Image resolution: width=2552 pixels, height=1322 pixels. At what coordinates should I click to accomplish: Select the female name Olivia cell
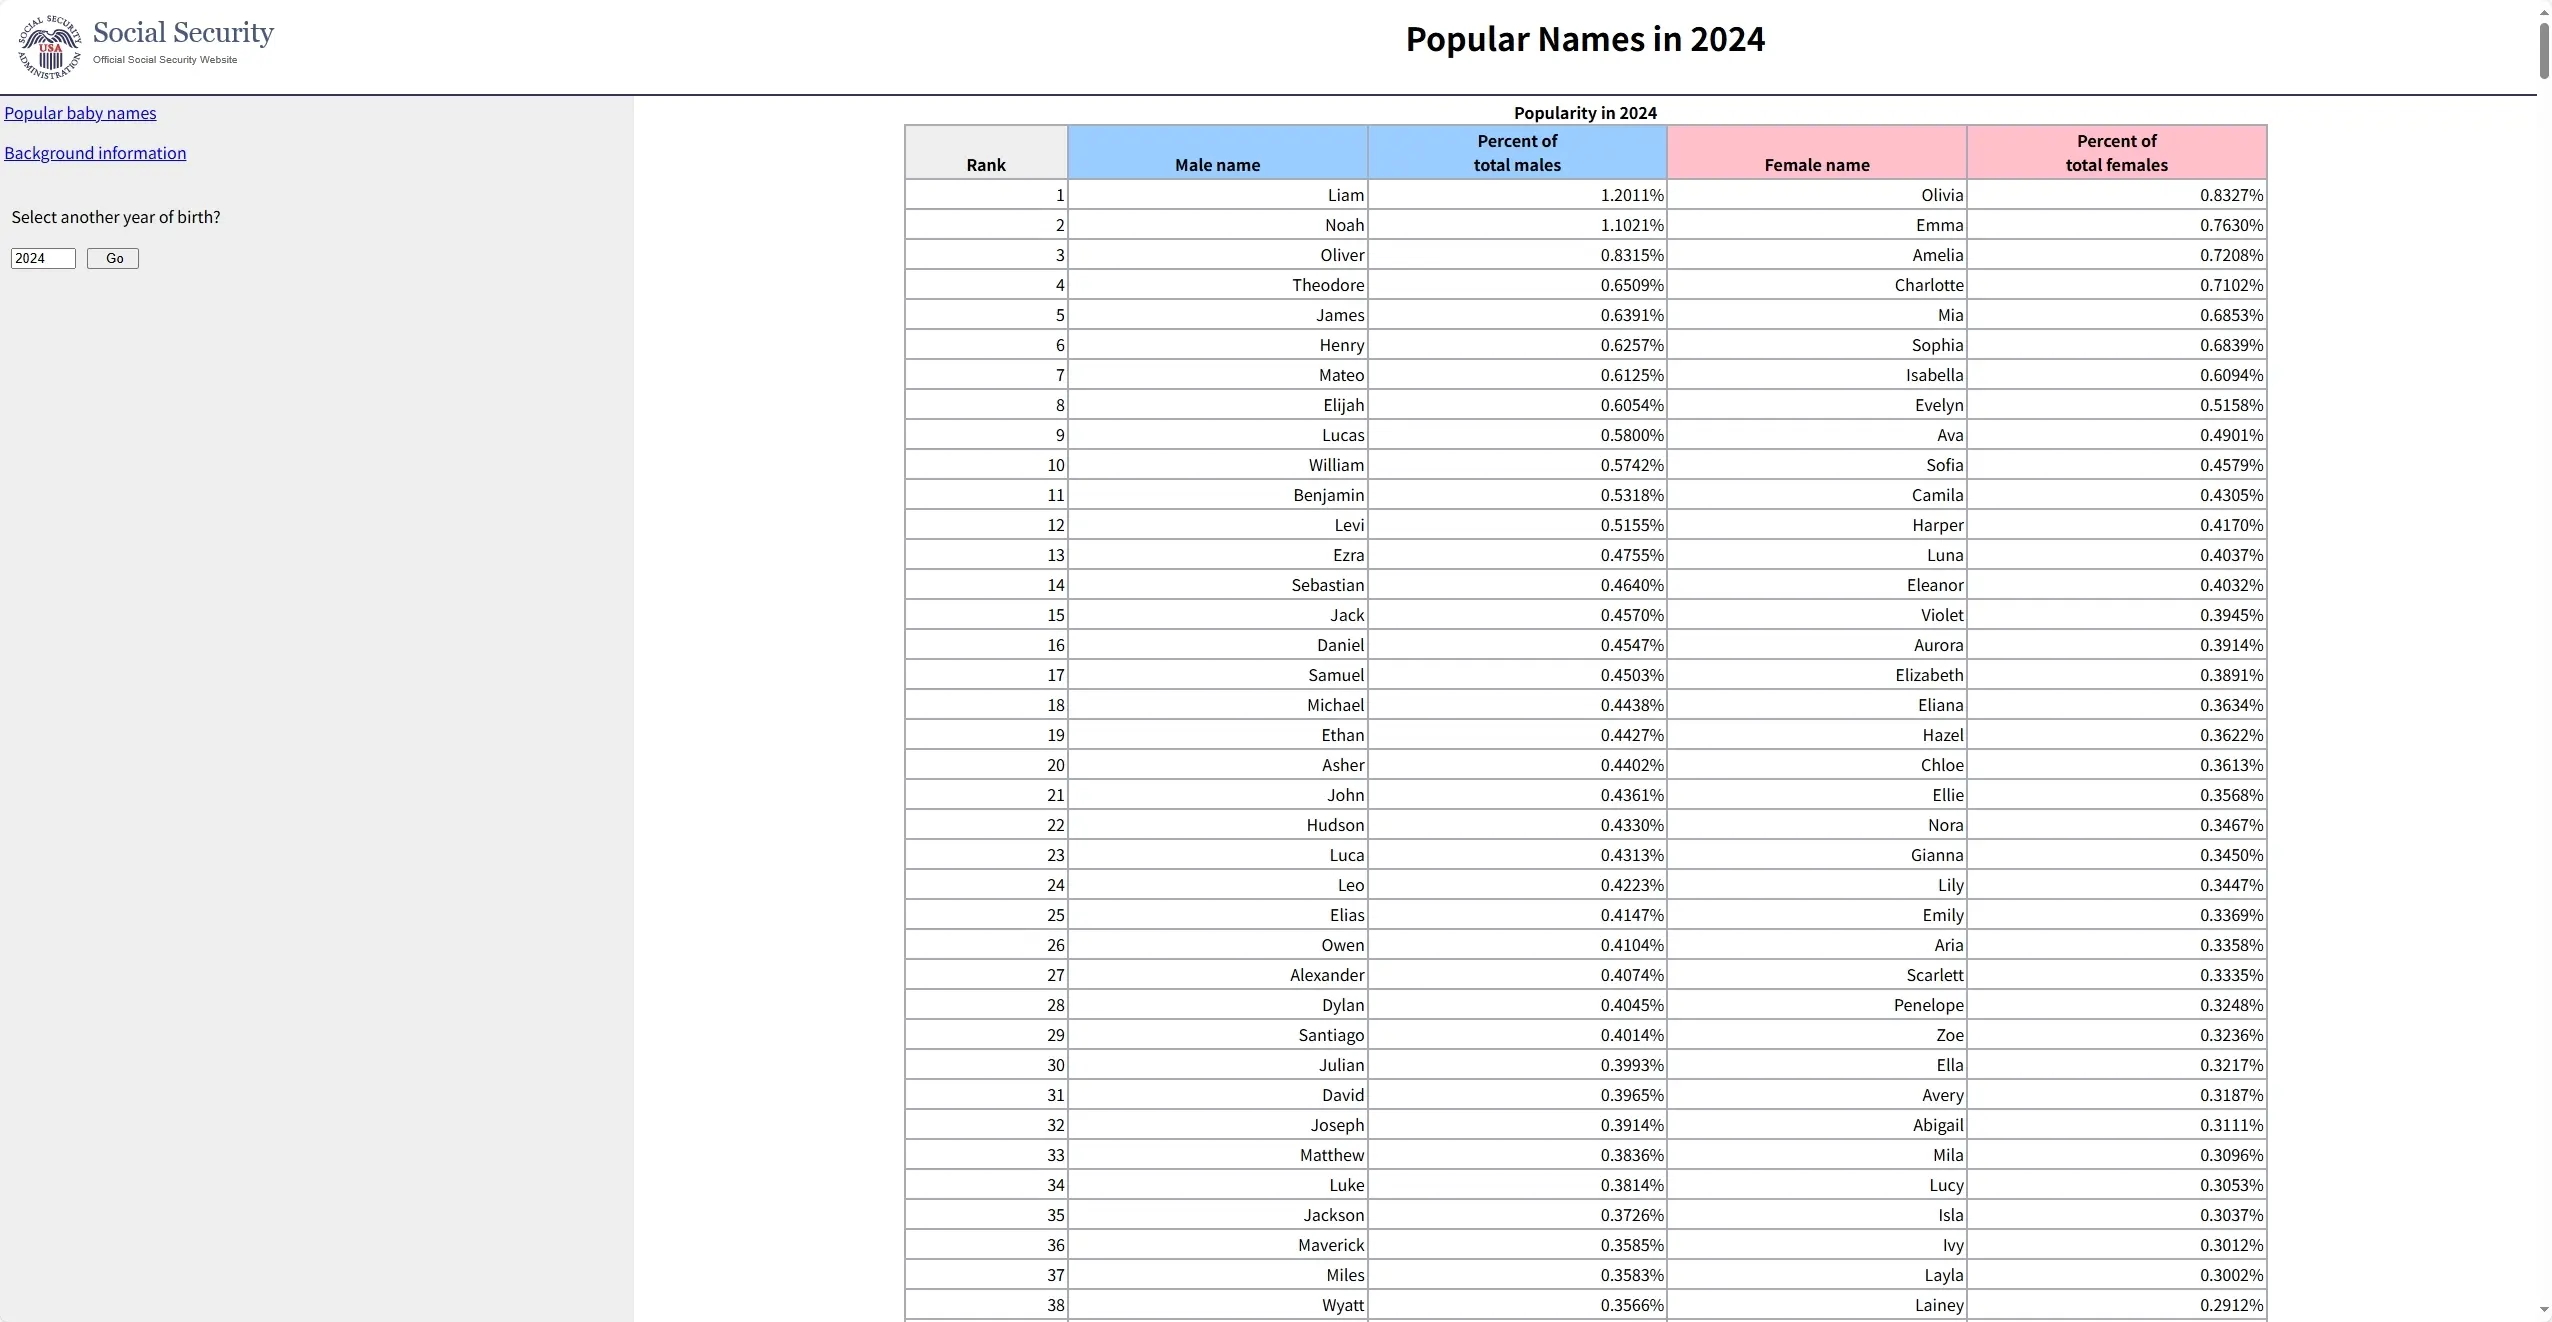tap(1941, 195)
